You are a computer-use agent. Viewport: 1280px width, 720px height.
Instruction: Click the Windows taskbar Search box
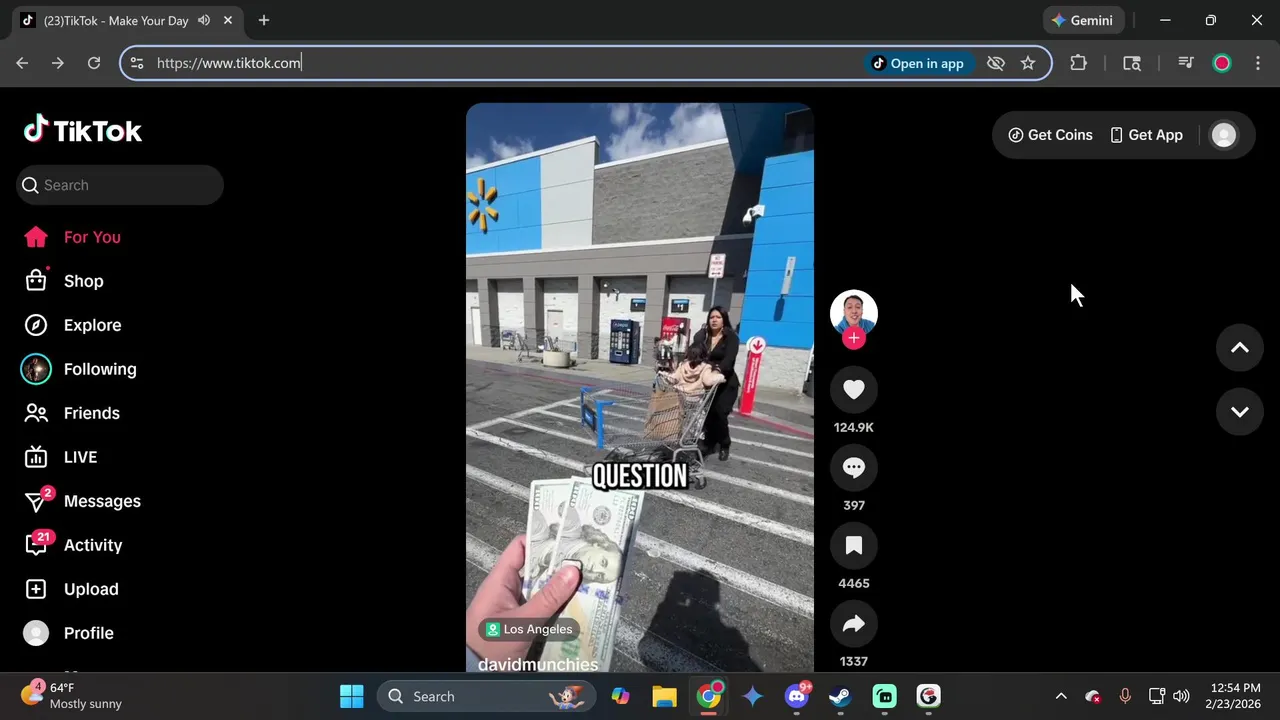[x=486, y=696]
